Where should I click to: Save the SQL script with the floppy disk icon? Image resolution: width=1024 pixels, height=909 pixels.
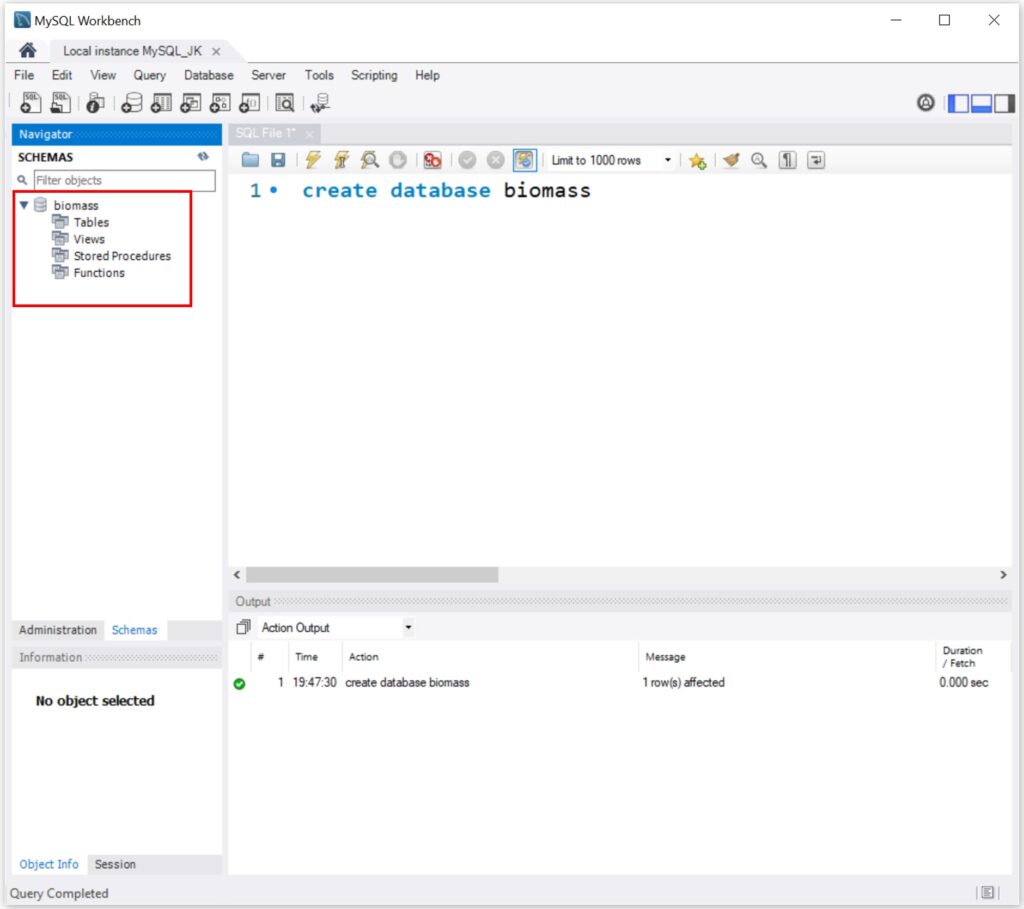278,160
